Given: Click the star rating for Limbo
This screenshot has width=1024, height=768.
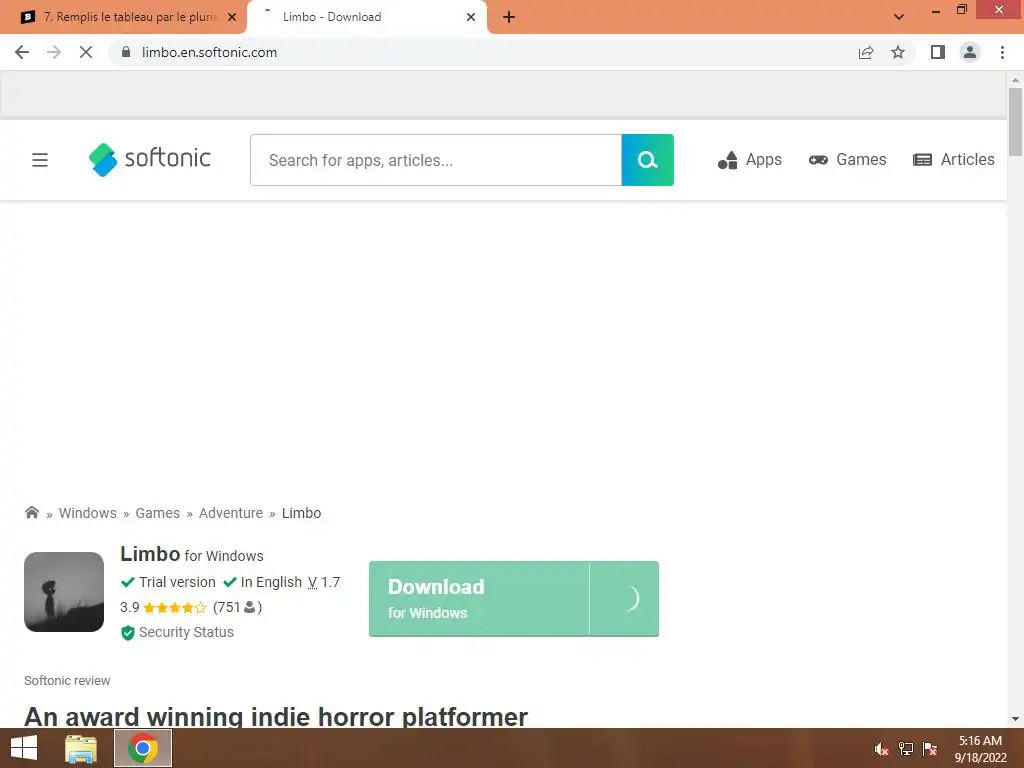Looking at the screenshot, I should [x=174, y=607].
